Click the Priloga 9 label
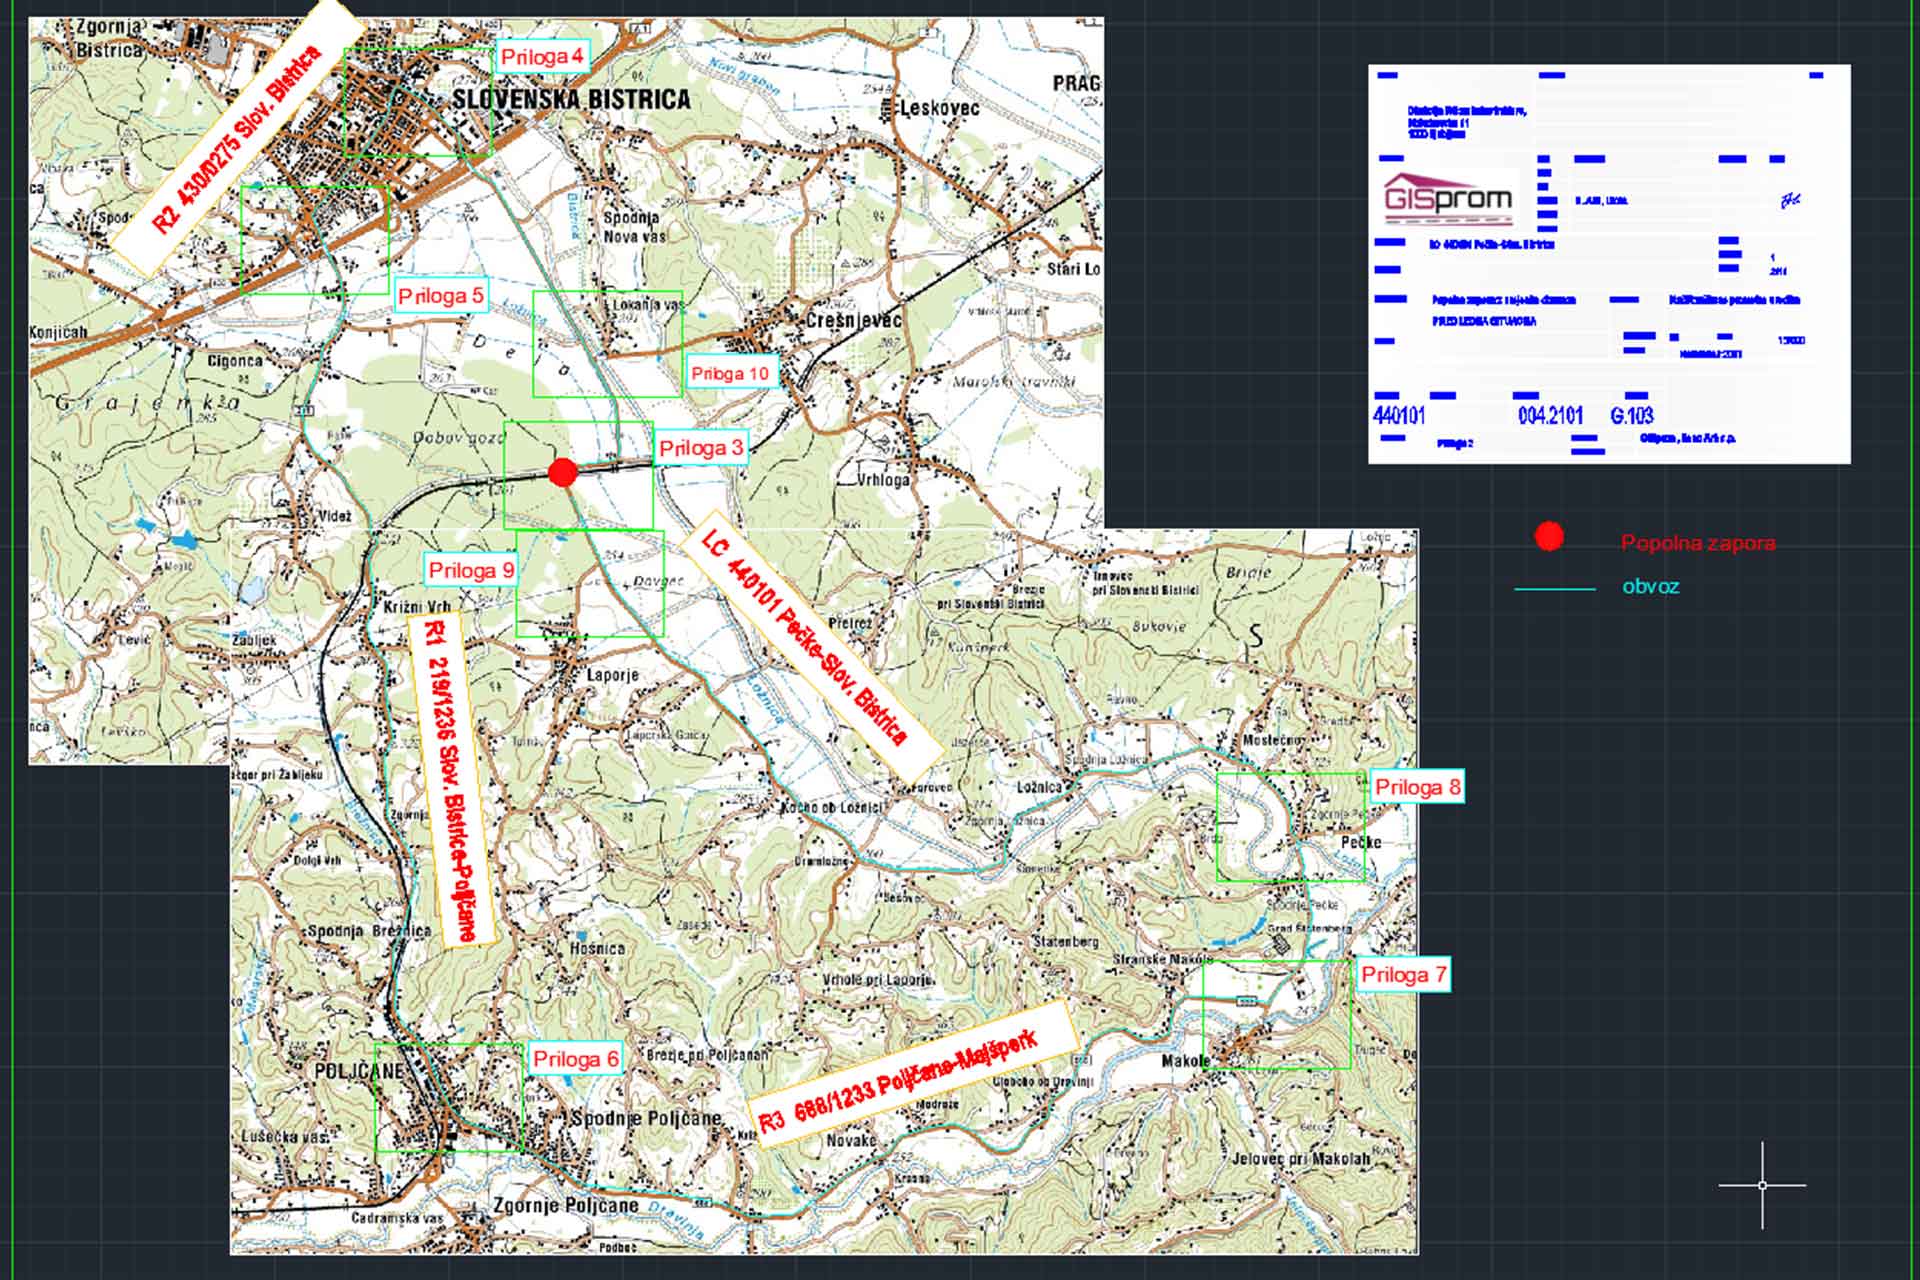Image resolution: width=1920 pixels, height=1280 pixels. [x=471, y=570]
